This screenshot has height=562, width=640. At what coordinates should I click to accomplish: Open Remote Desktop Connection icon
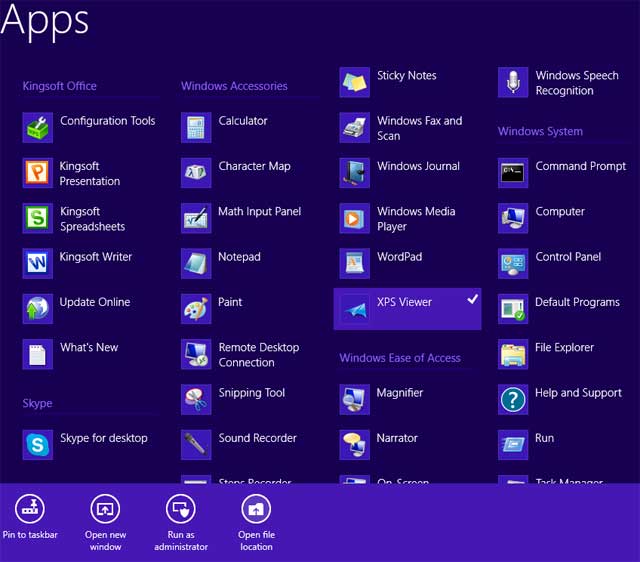[x=196, y=354]
